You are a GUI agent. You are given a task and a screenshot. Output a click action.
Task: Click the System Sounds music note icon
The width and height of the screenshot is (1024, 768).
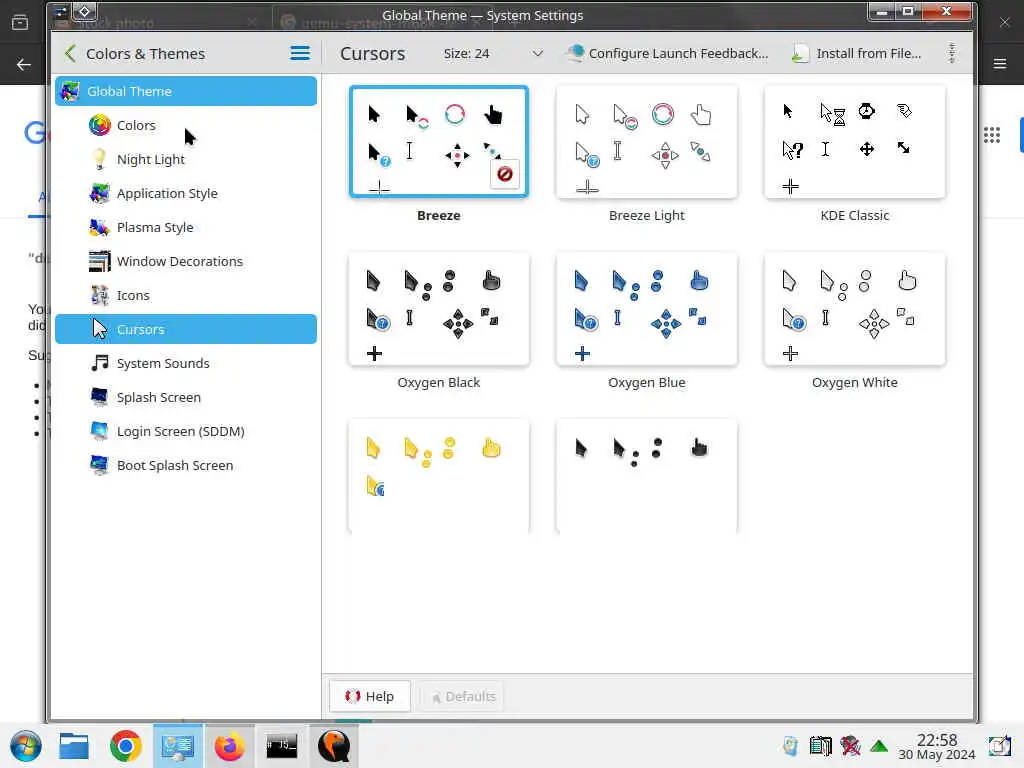[x=100, y=363]
